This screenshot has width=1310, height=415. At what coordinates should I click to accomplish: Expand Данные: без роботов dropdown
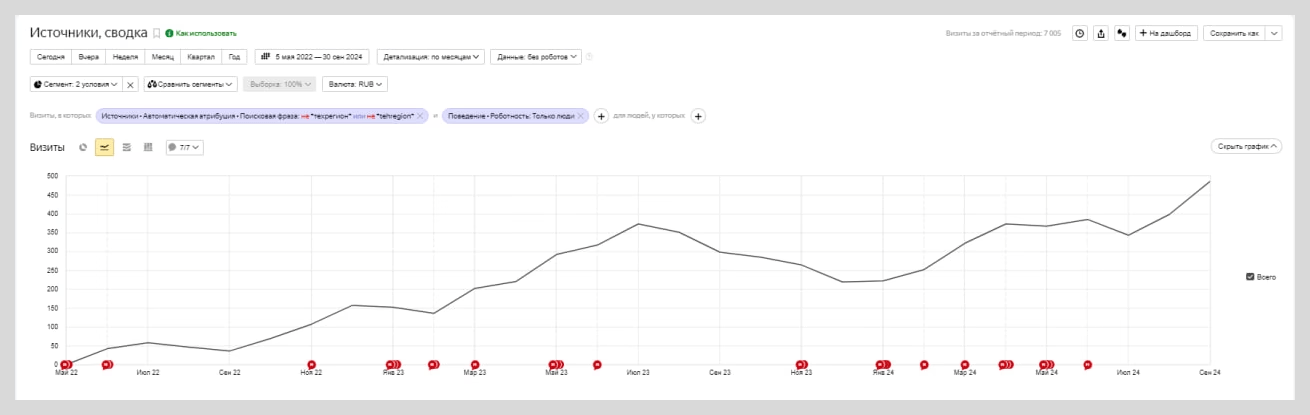[x=536, y=57]
